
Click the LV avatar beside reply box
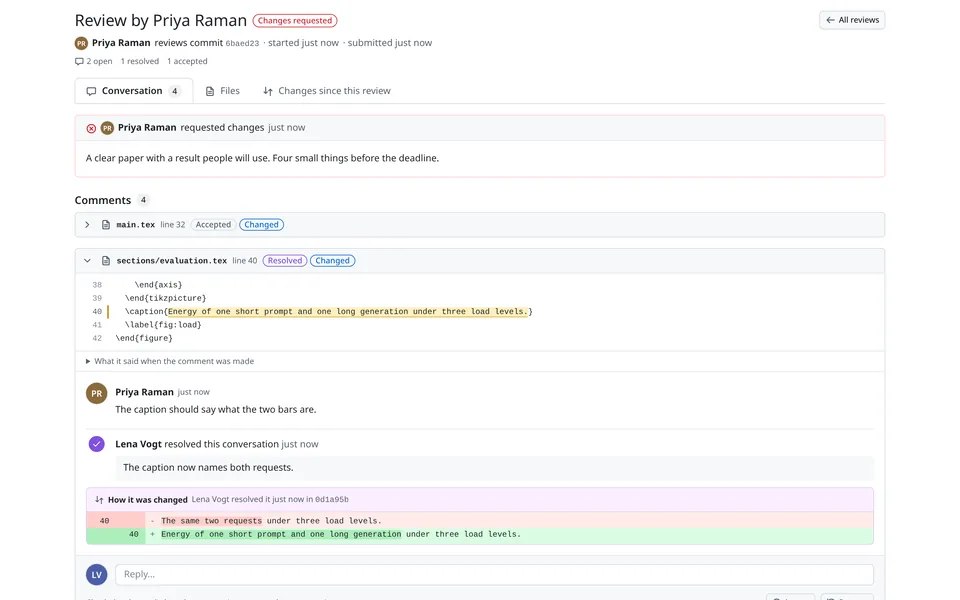coord(97,575)
